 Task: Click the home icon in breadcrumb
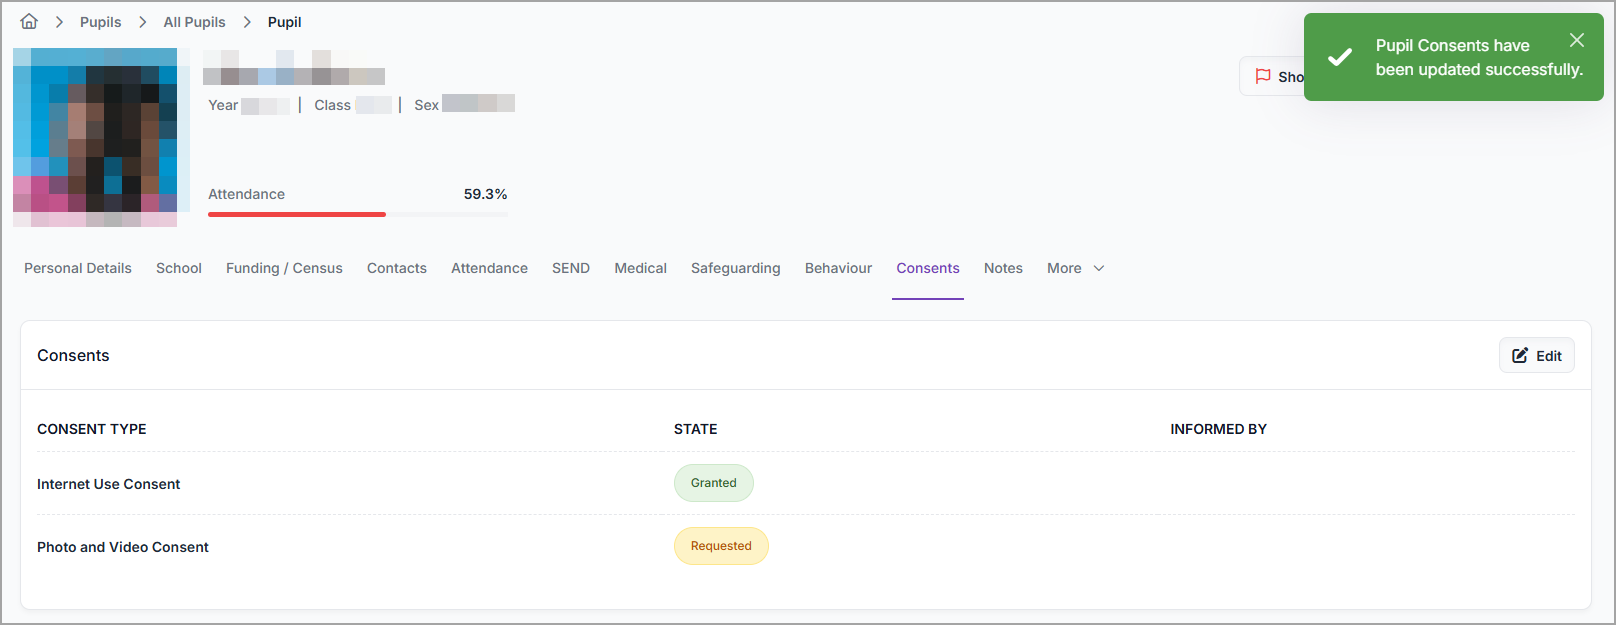pyautogui.click(x=29, y=22)
